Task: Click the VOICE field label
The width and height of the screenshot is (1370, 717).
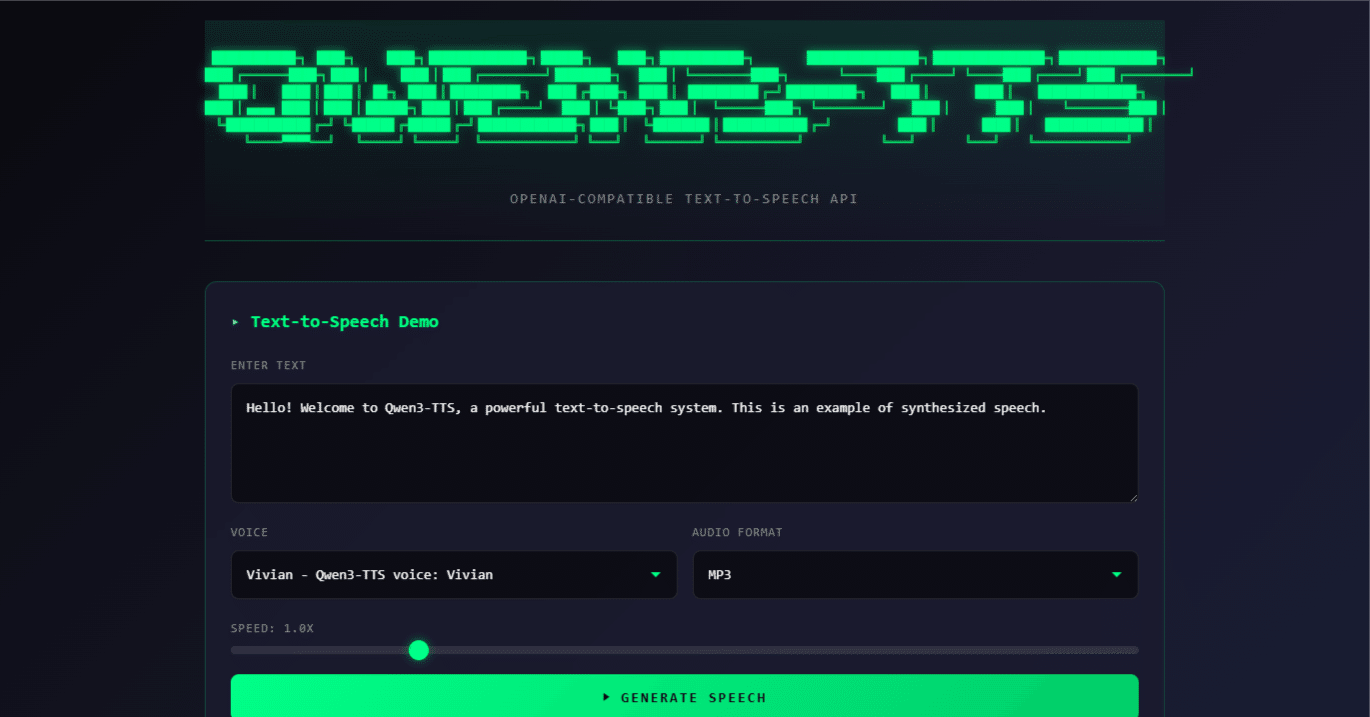Action: [x=249, y=533]
